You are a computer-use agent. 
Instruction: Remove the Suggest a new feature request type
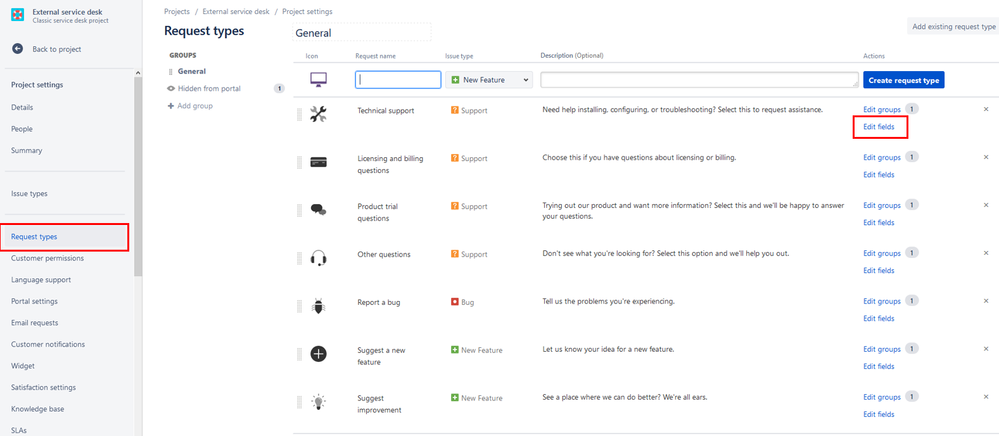986,349
